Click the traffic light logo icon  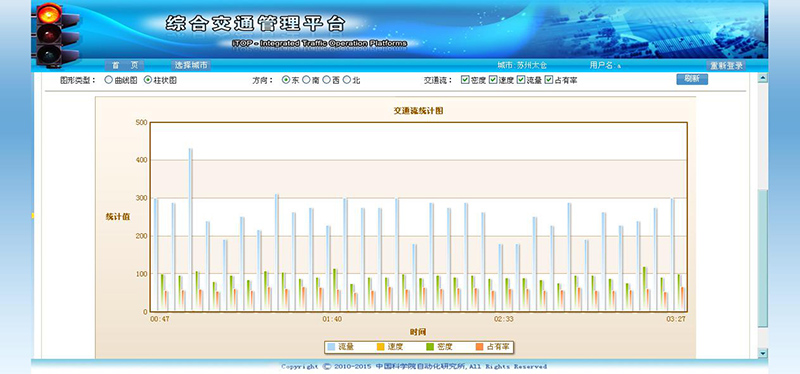[x=55, y=35]
